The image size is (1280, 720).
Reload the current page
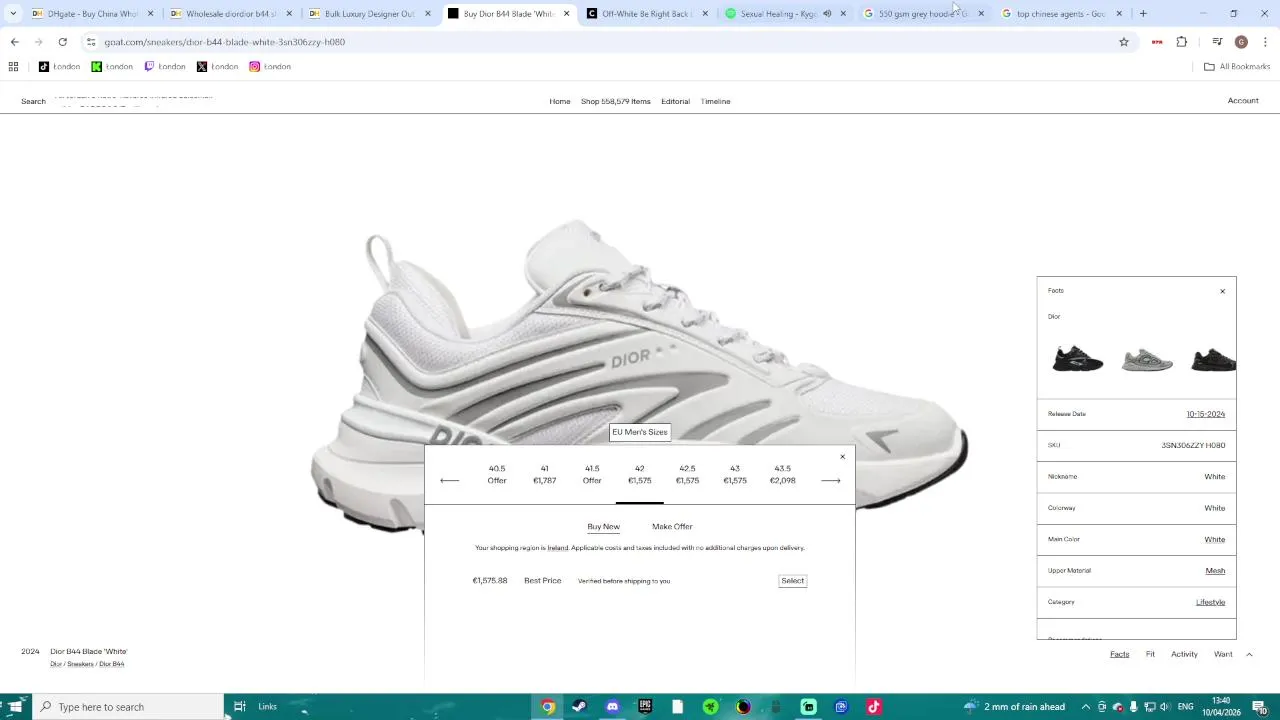point(62,42)
